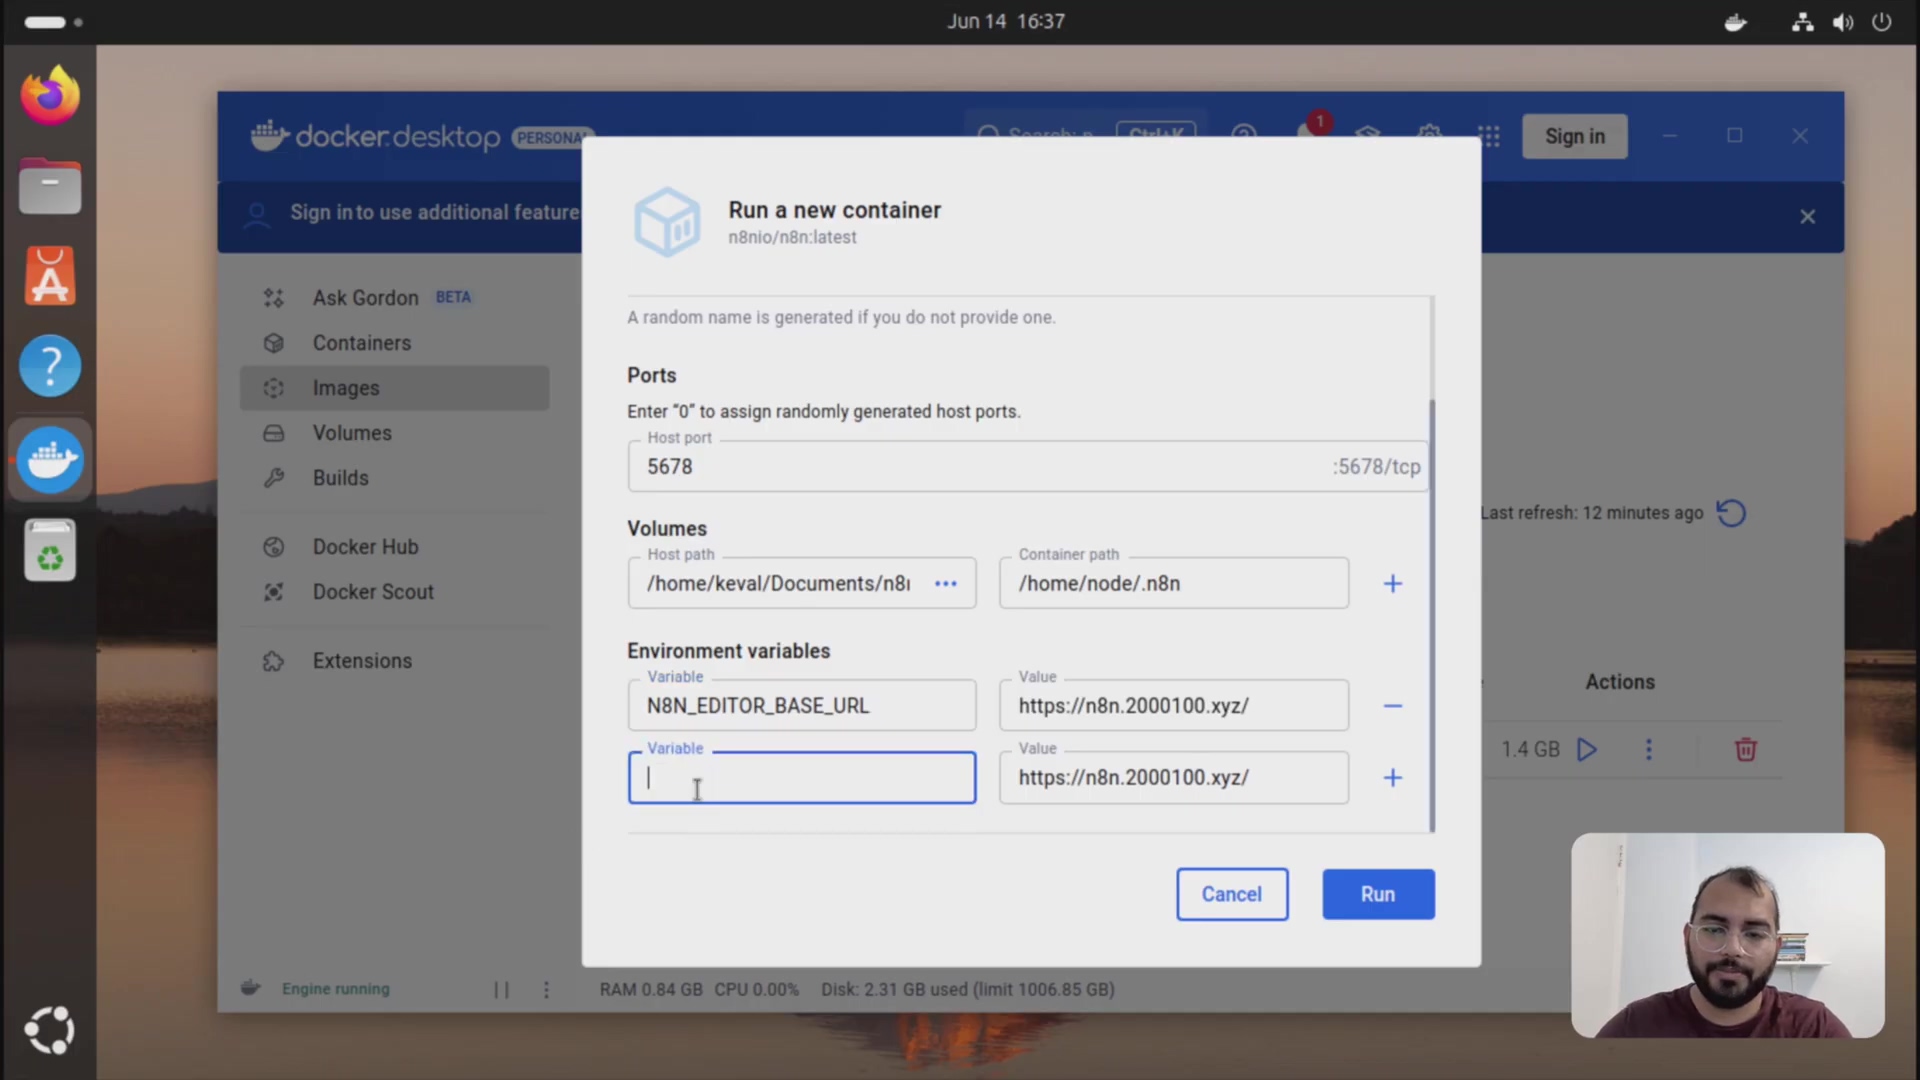Open Ask Gordon in sidebar
This screenshot has width=1920, height=1080.
pos(394,298)
